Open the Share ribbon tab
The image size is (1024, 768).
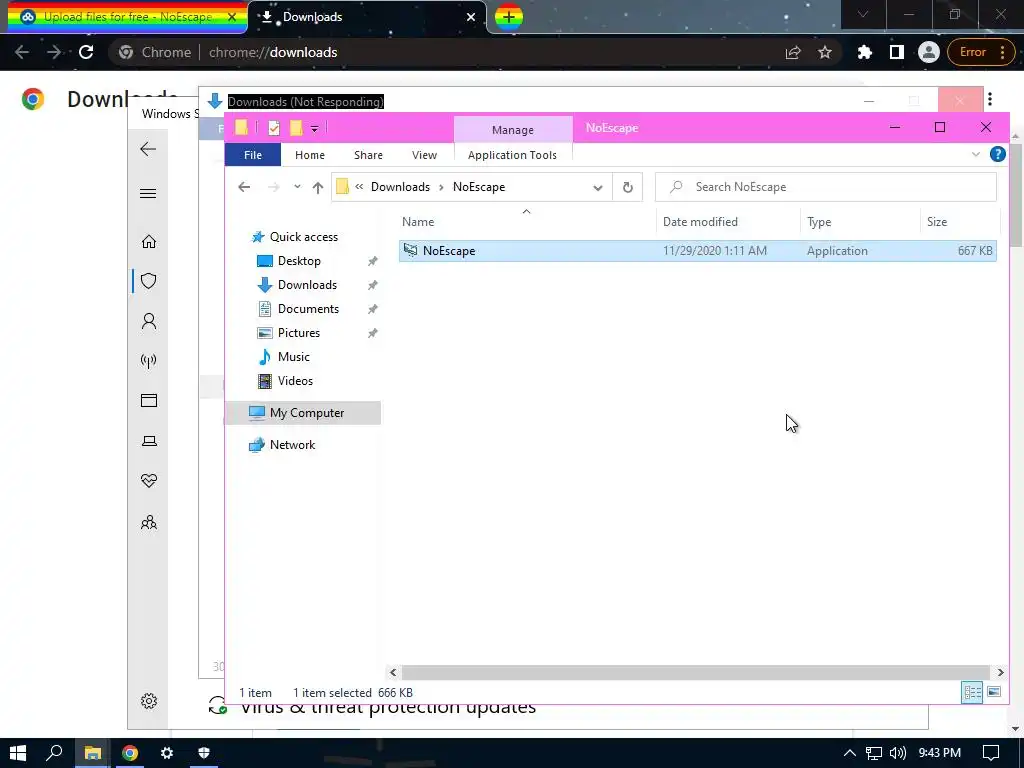tap(368, 155)
